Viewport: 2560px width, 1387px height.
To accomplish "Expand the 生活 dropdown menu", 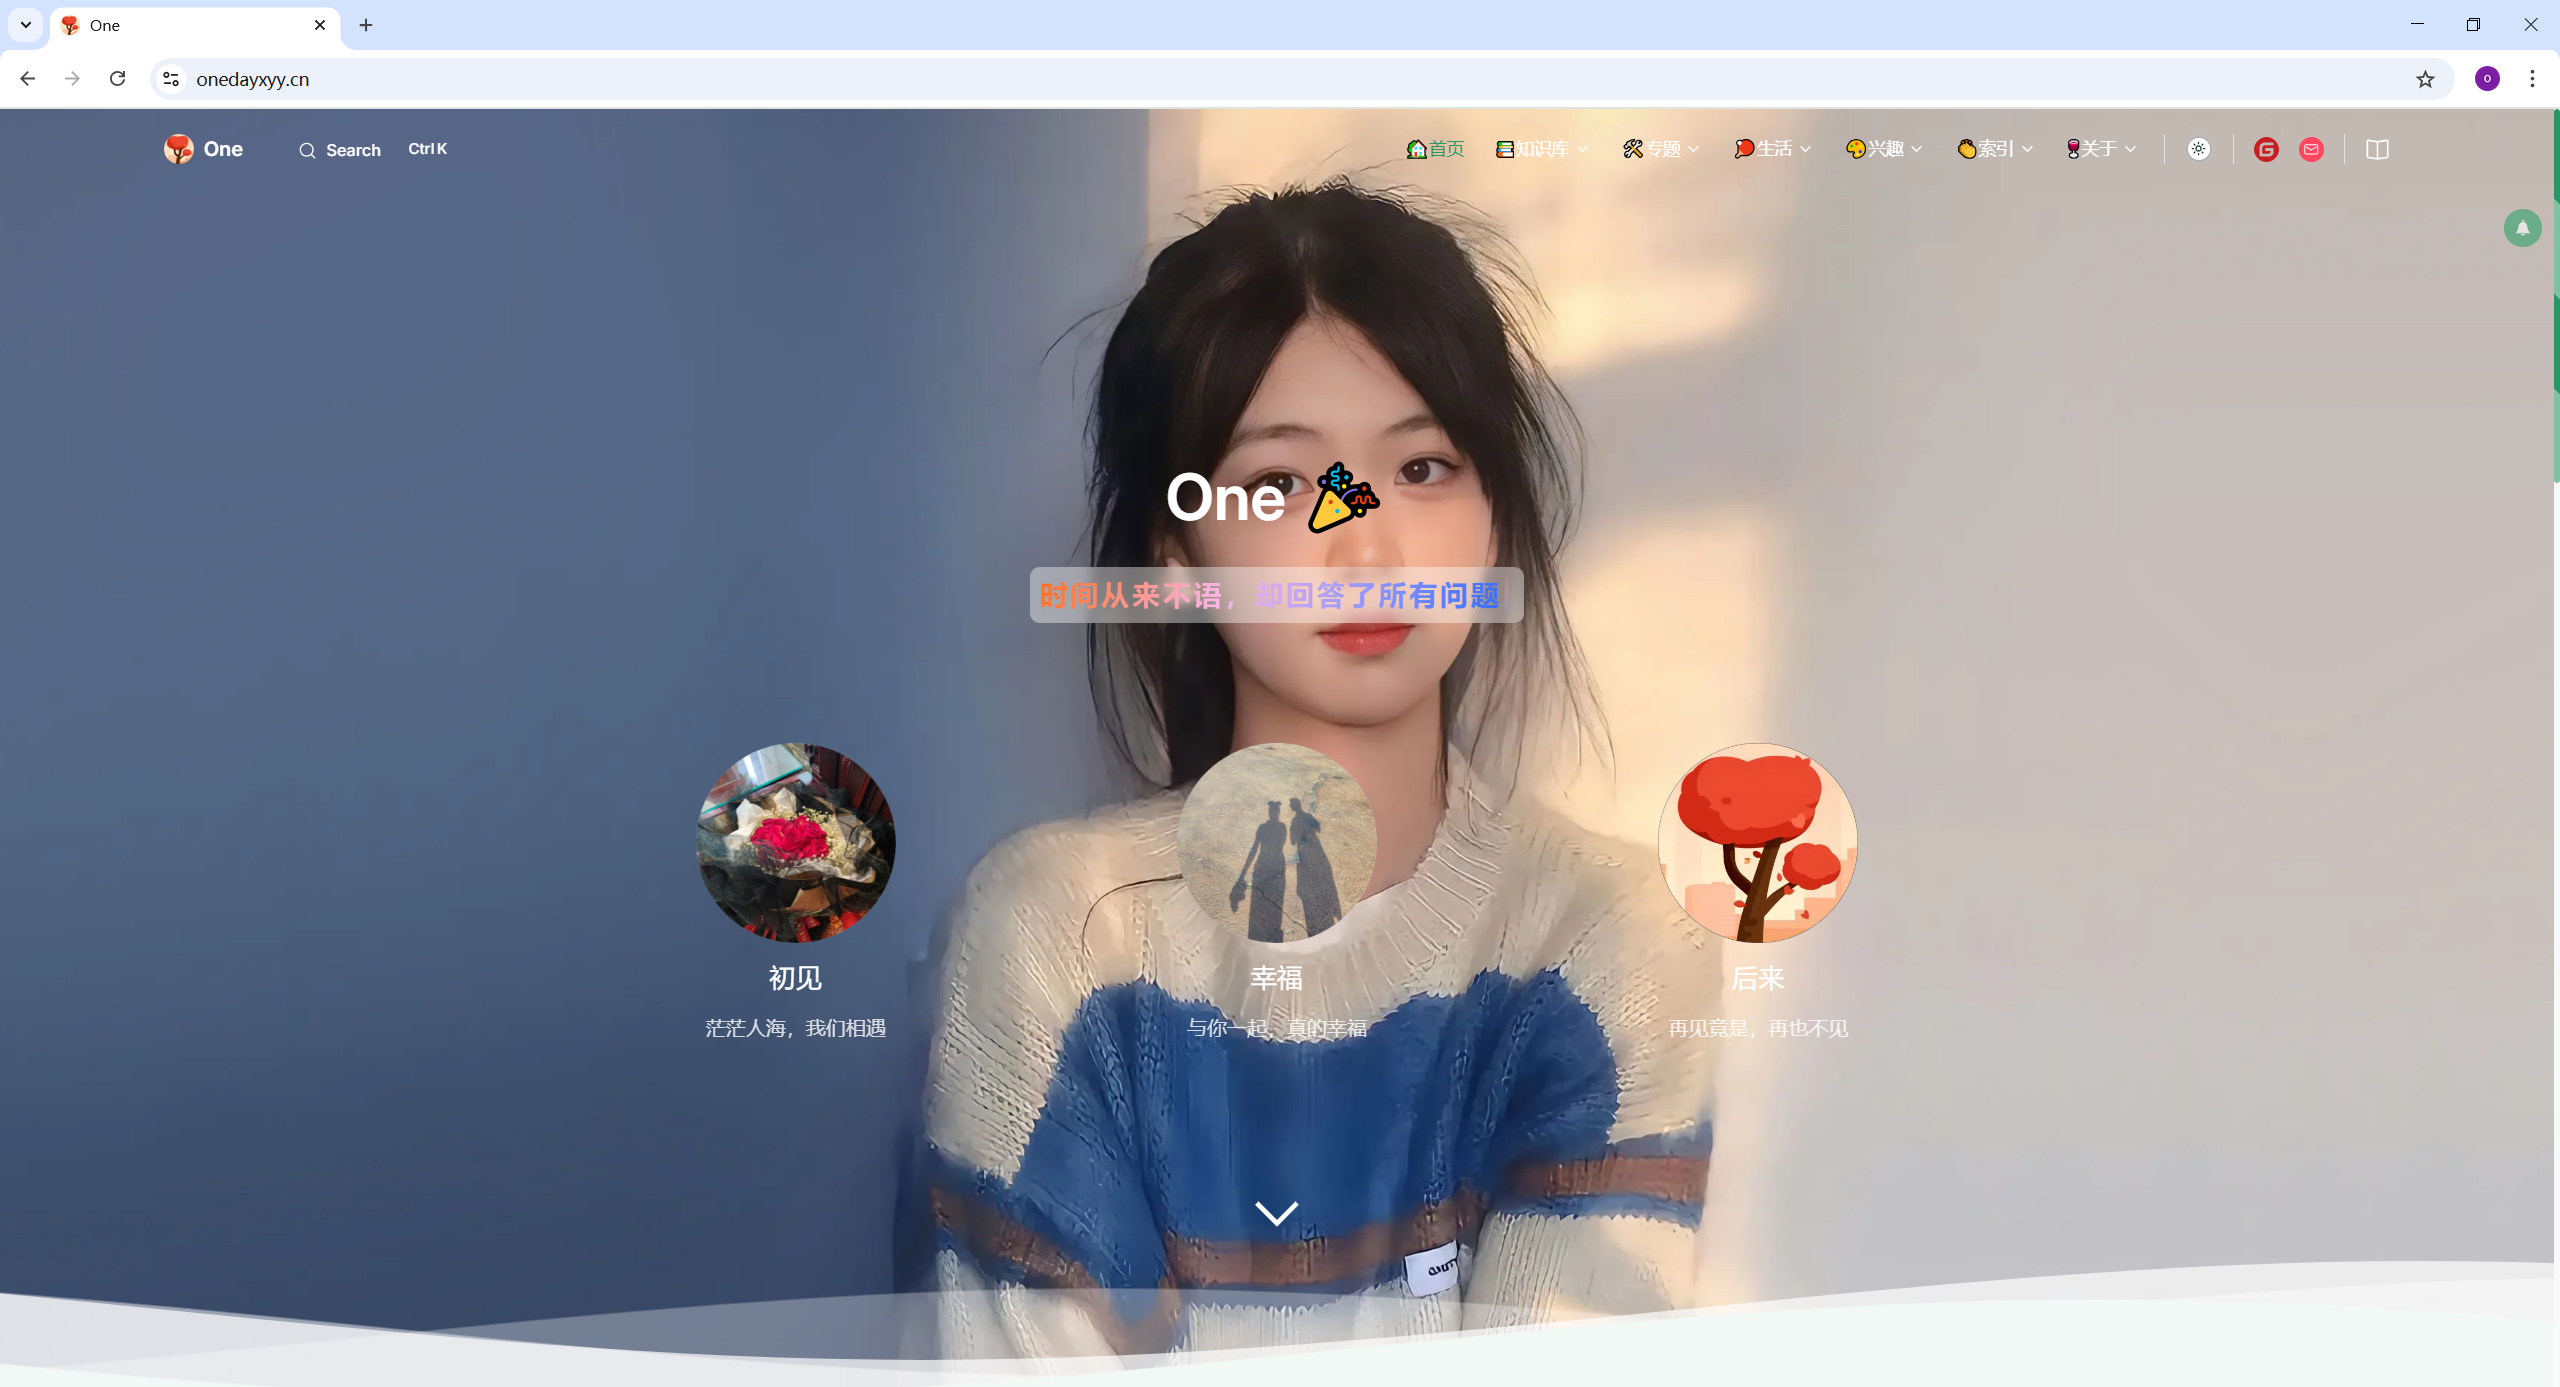I will [x=1772, y=149].
